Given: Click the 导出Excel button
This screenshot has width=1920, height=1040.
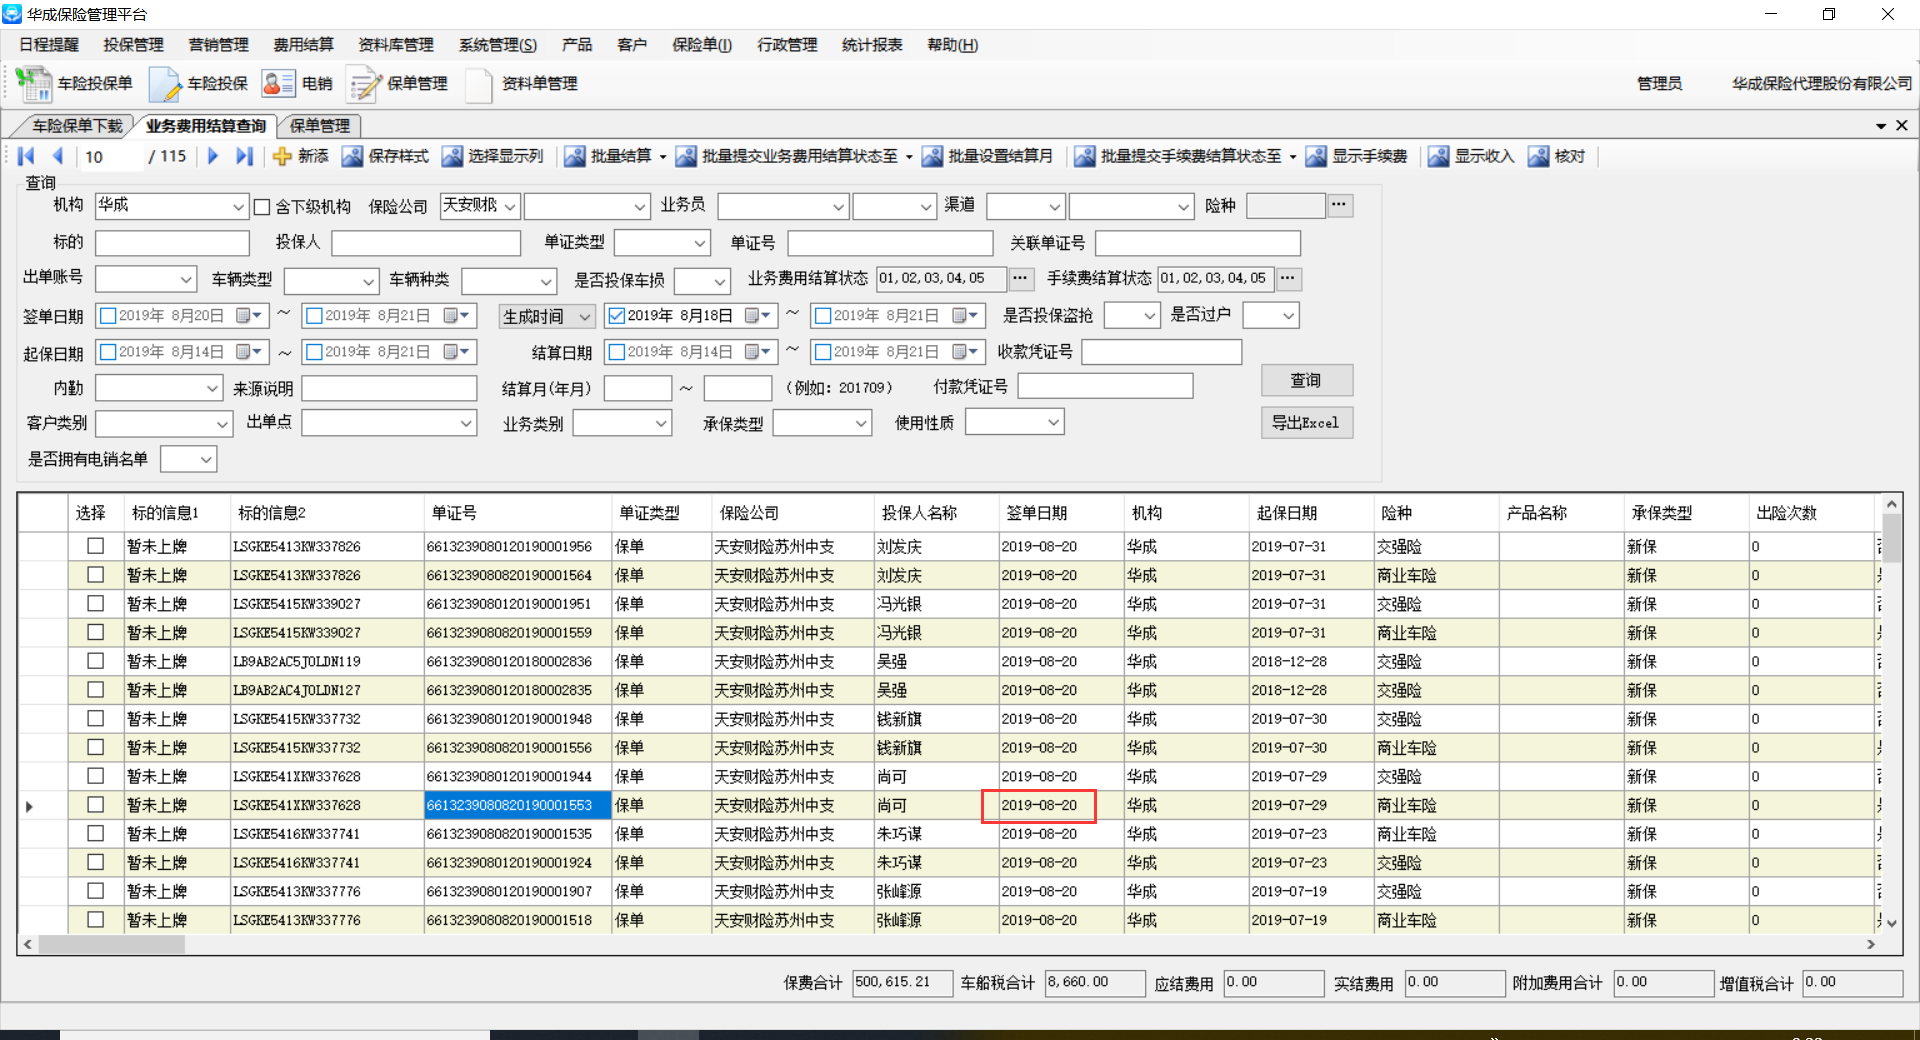Looking at the screenshot, I should pos(1306,423).
